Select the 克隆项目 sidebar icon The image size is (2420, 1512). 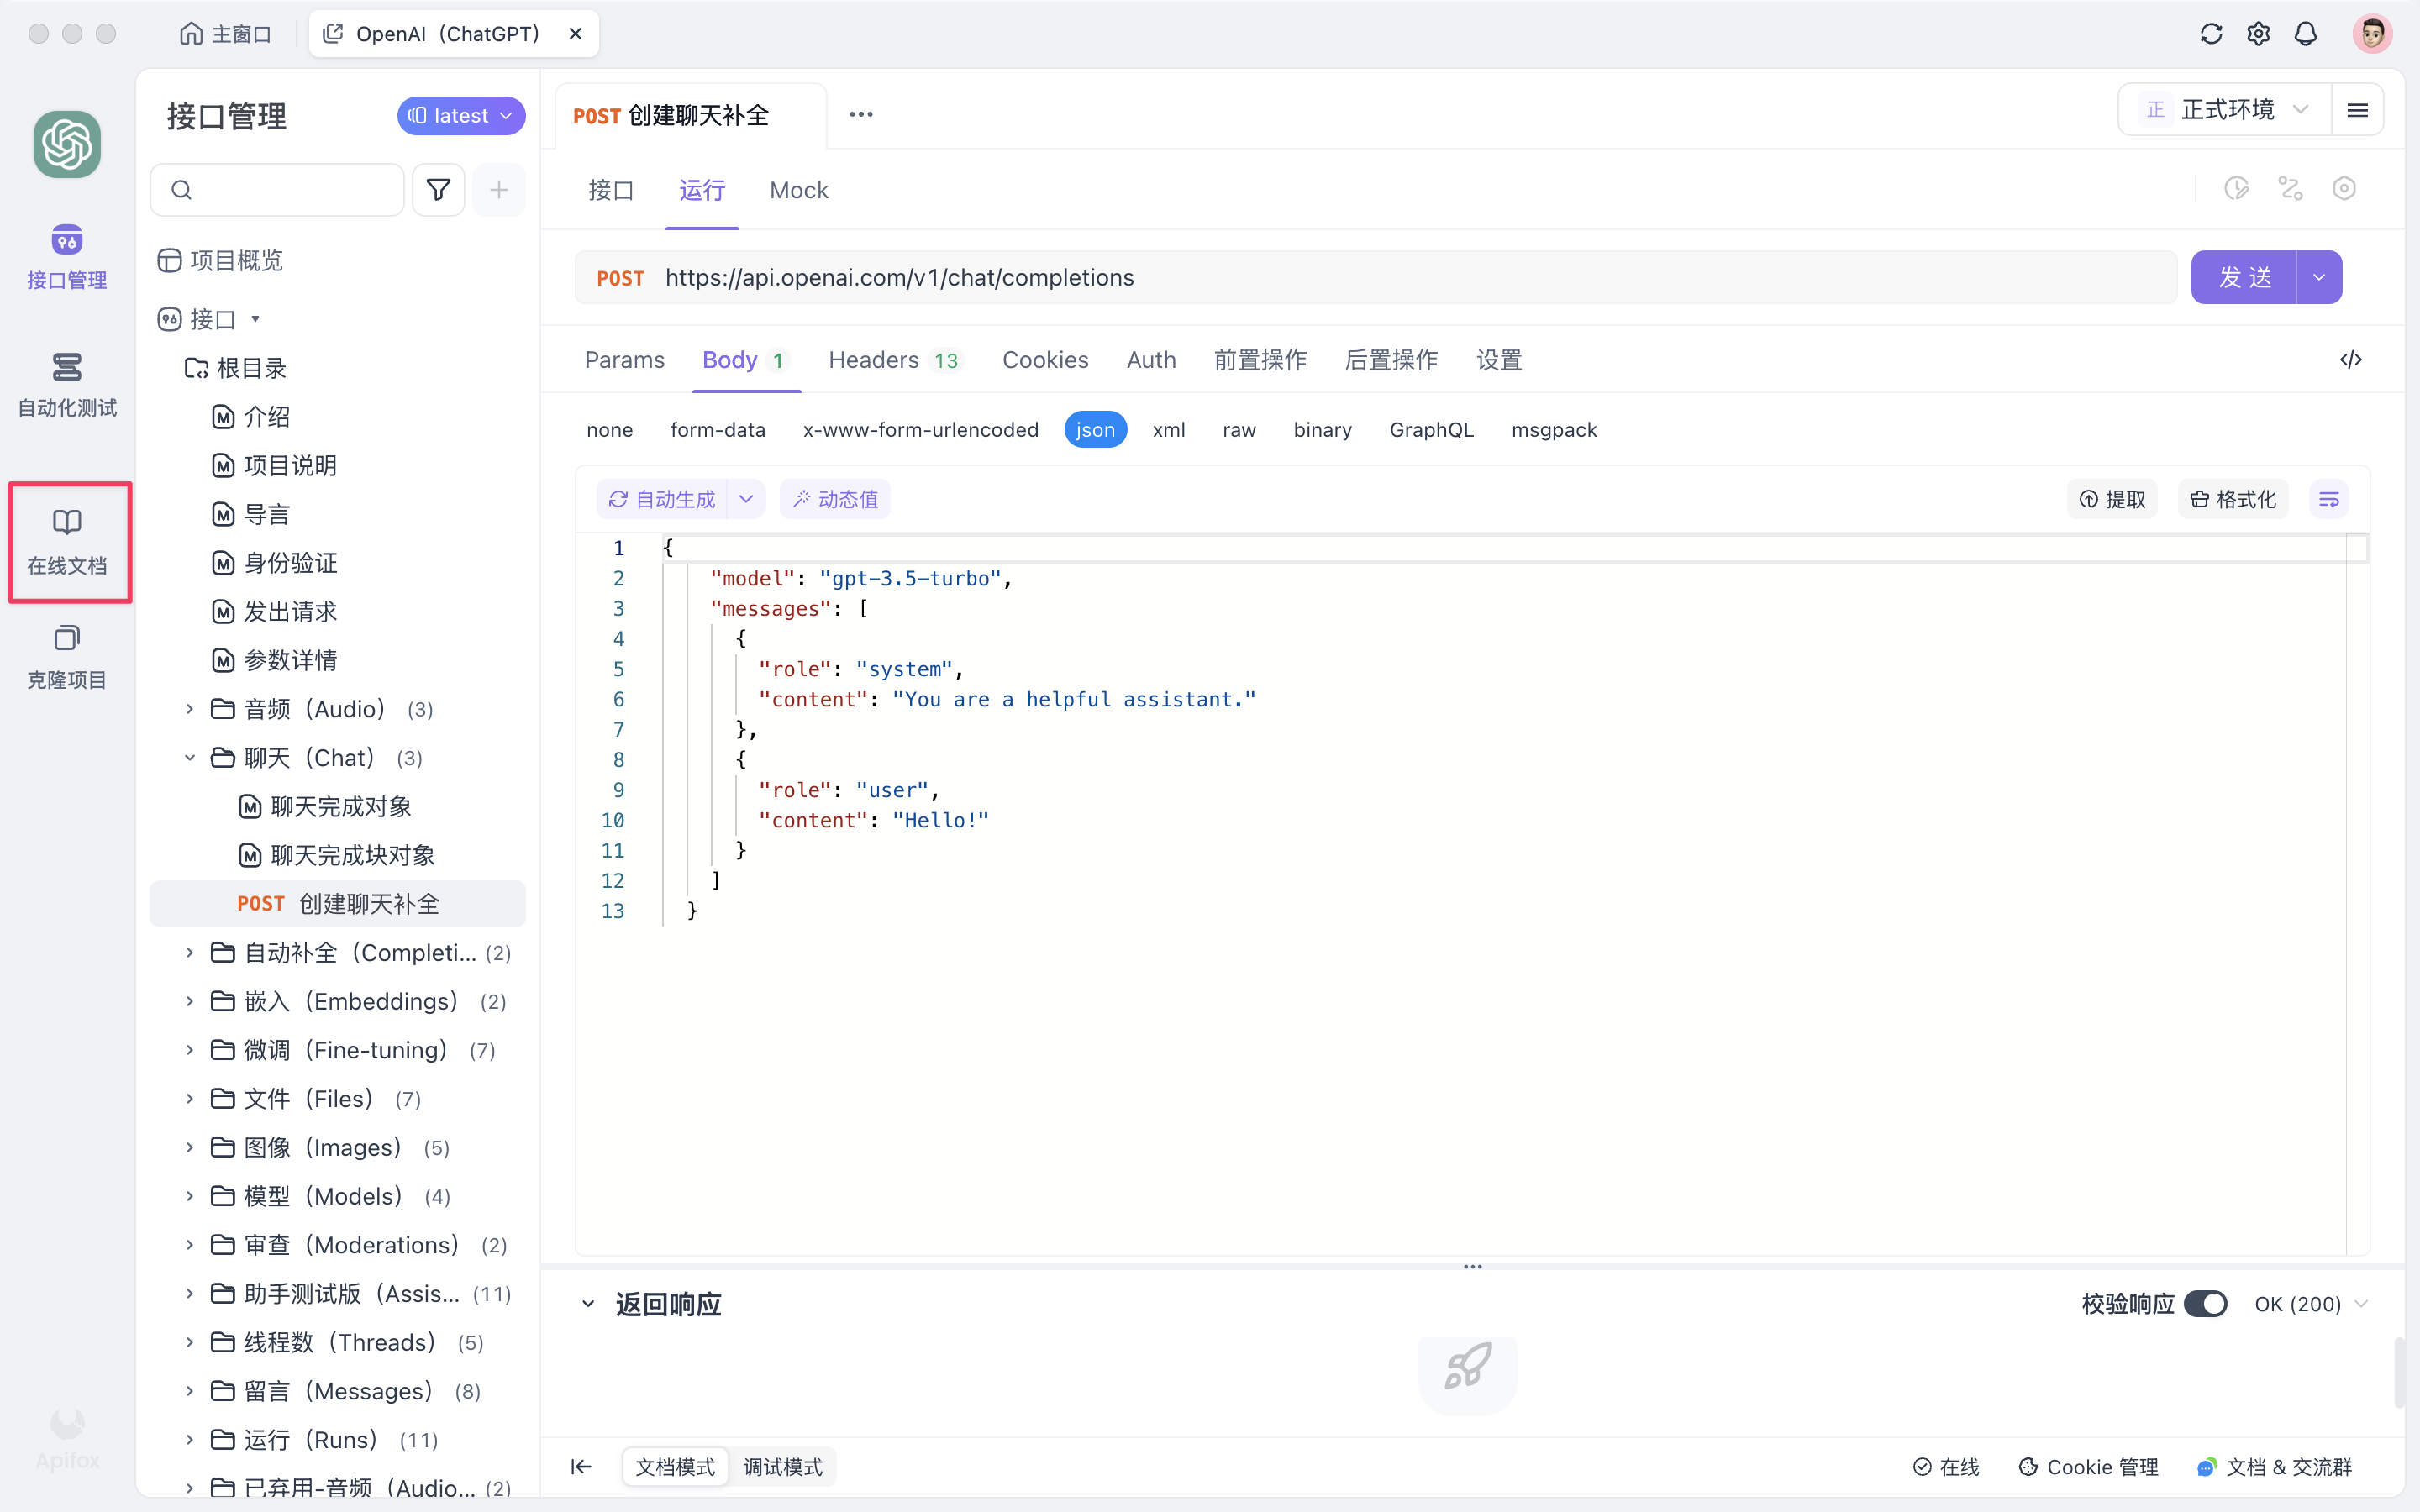66,658
